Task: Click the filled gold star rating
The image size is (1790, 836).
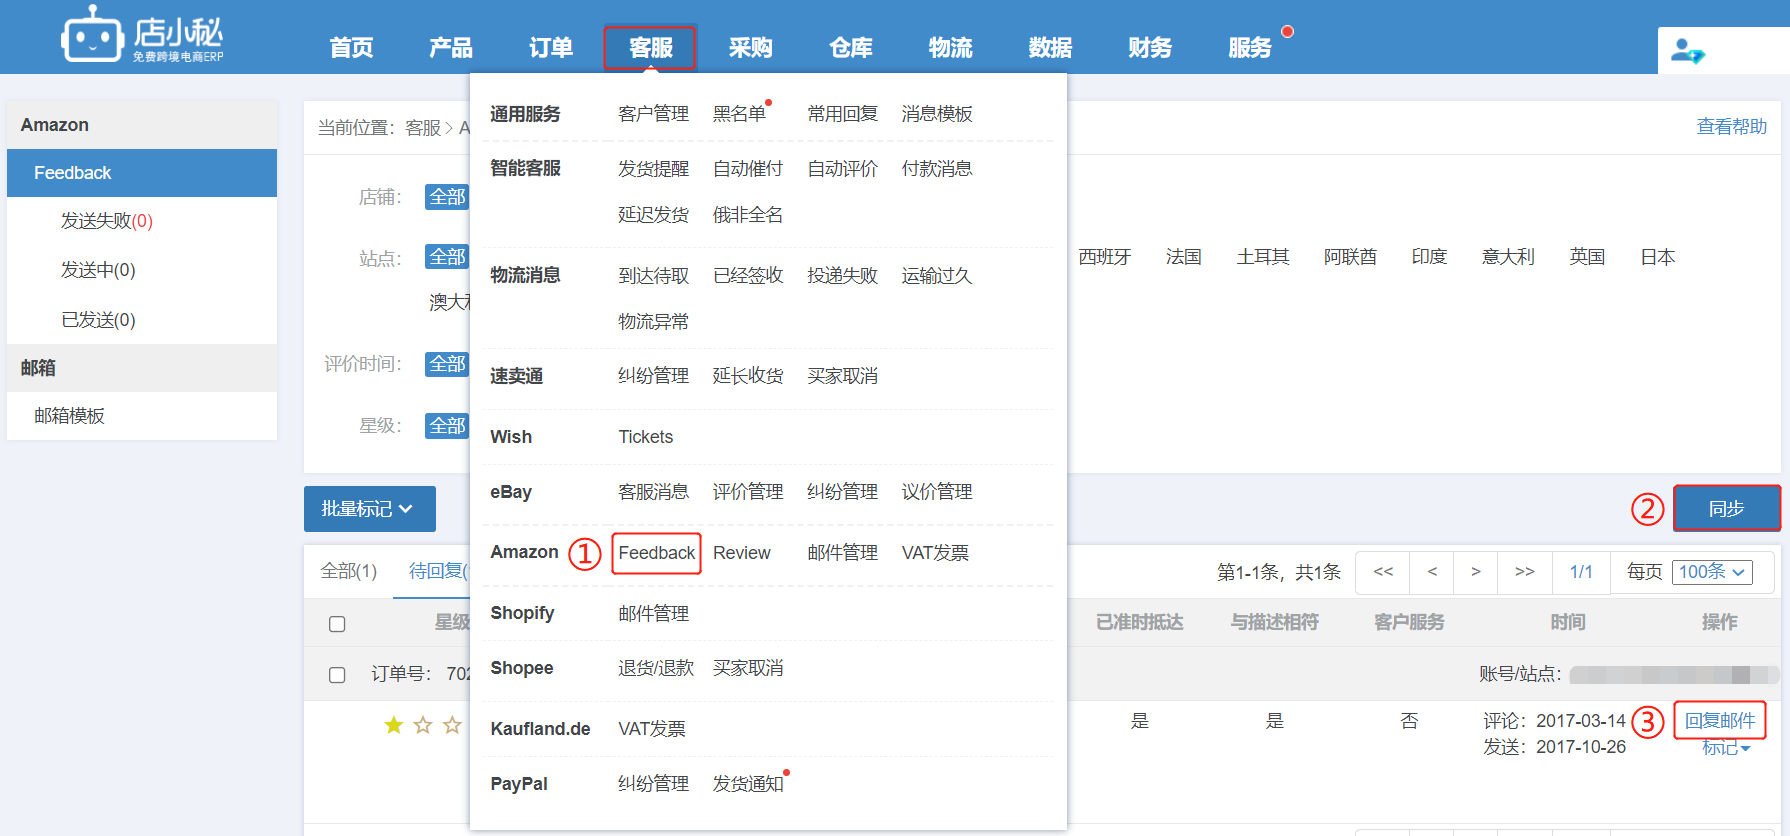Action: (x=394, y=725)
